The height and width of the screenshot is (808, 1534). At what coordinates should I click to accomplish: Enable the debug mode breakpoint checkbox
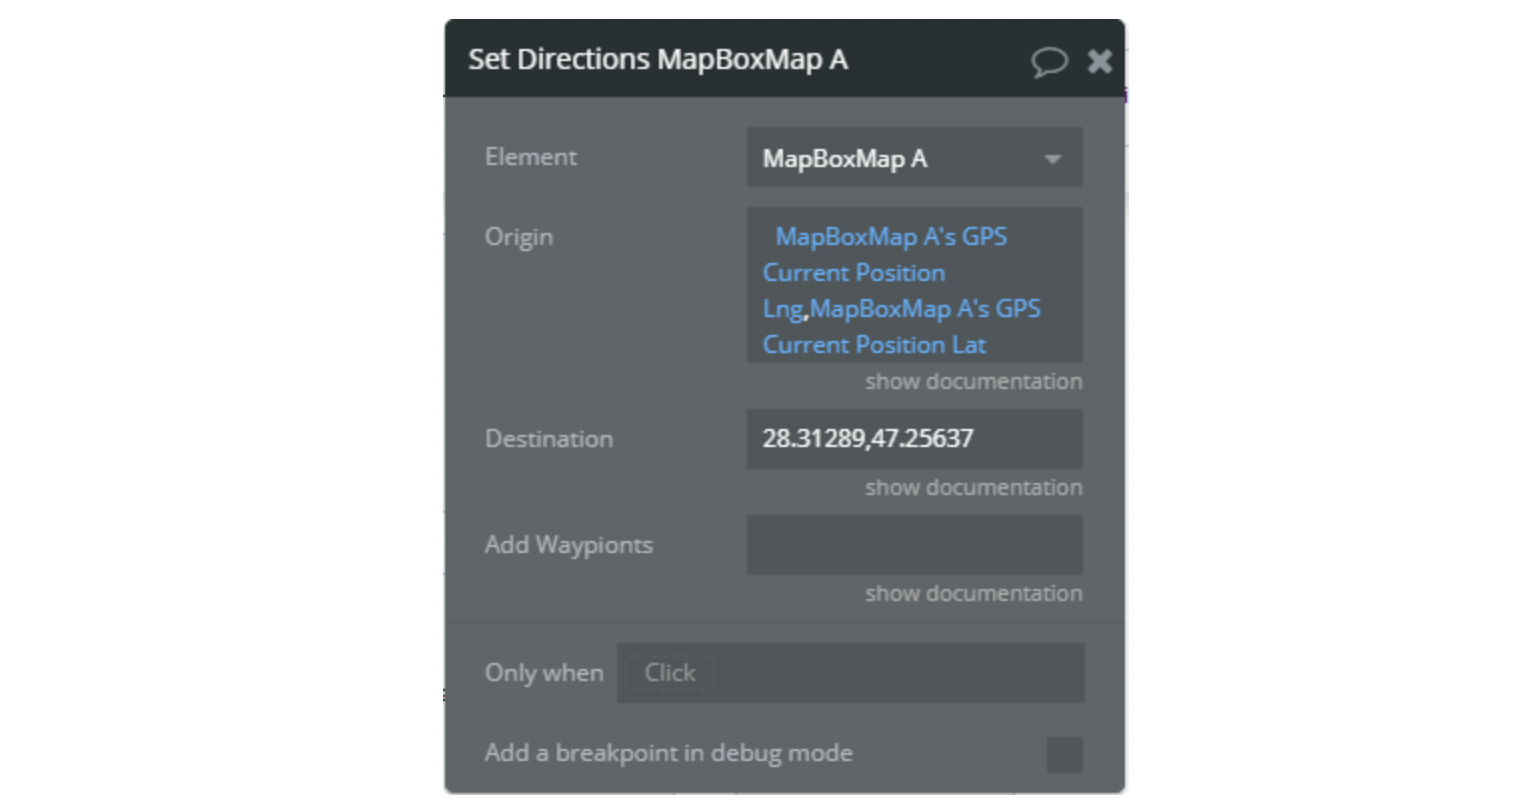(1064, 754)
